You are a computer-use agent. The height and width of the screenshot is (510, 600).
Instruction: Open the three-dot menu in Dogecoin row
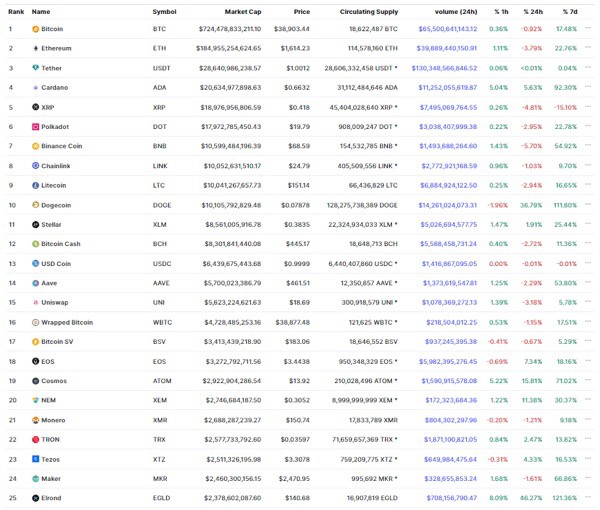[588, 204]
